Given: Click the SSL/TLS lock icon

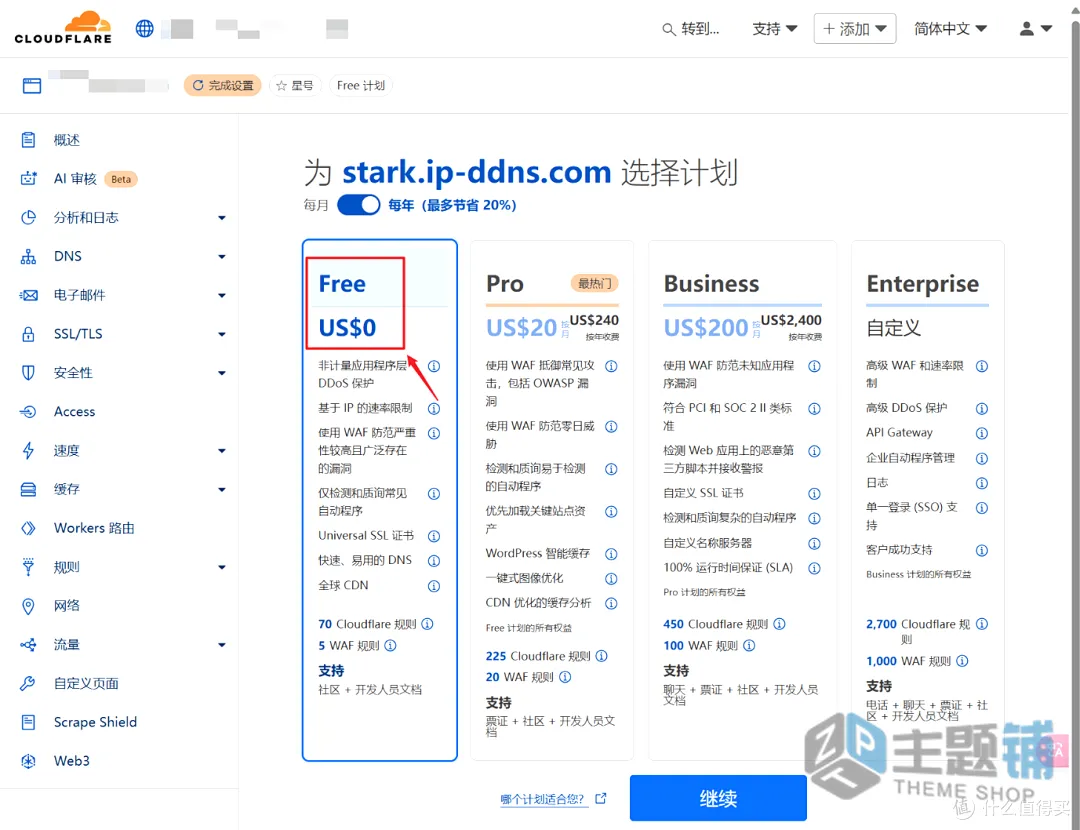Looking at the screenshot, I should click(x=28, y=334).
